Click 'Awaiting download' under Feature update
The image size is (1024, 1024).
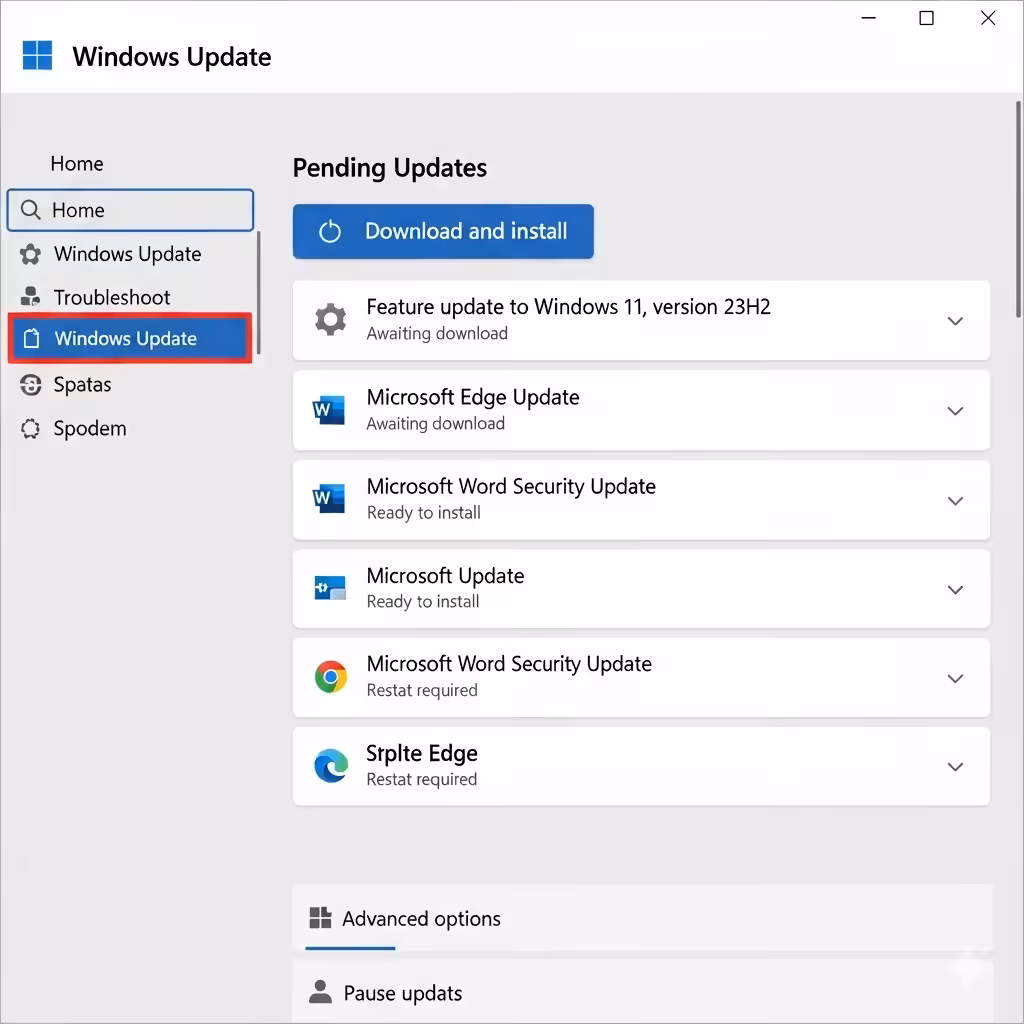(437, 333)
